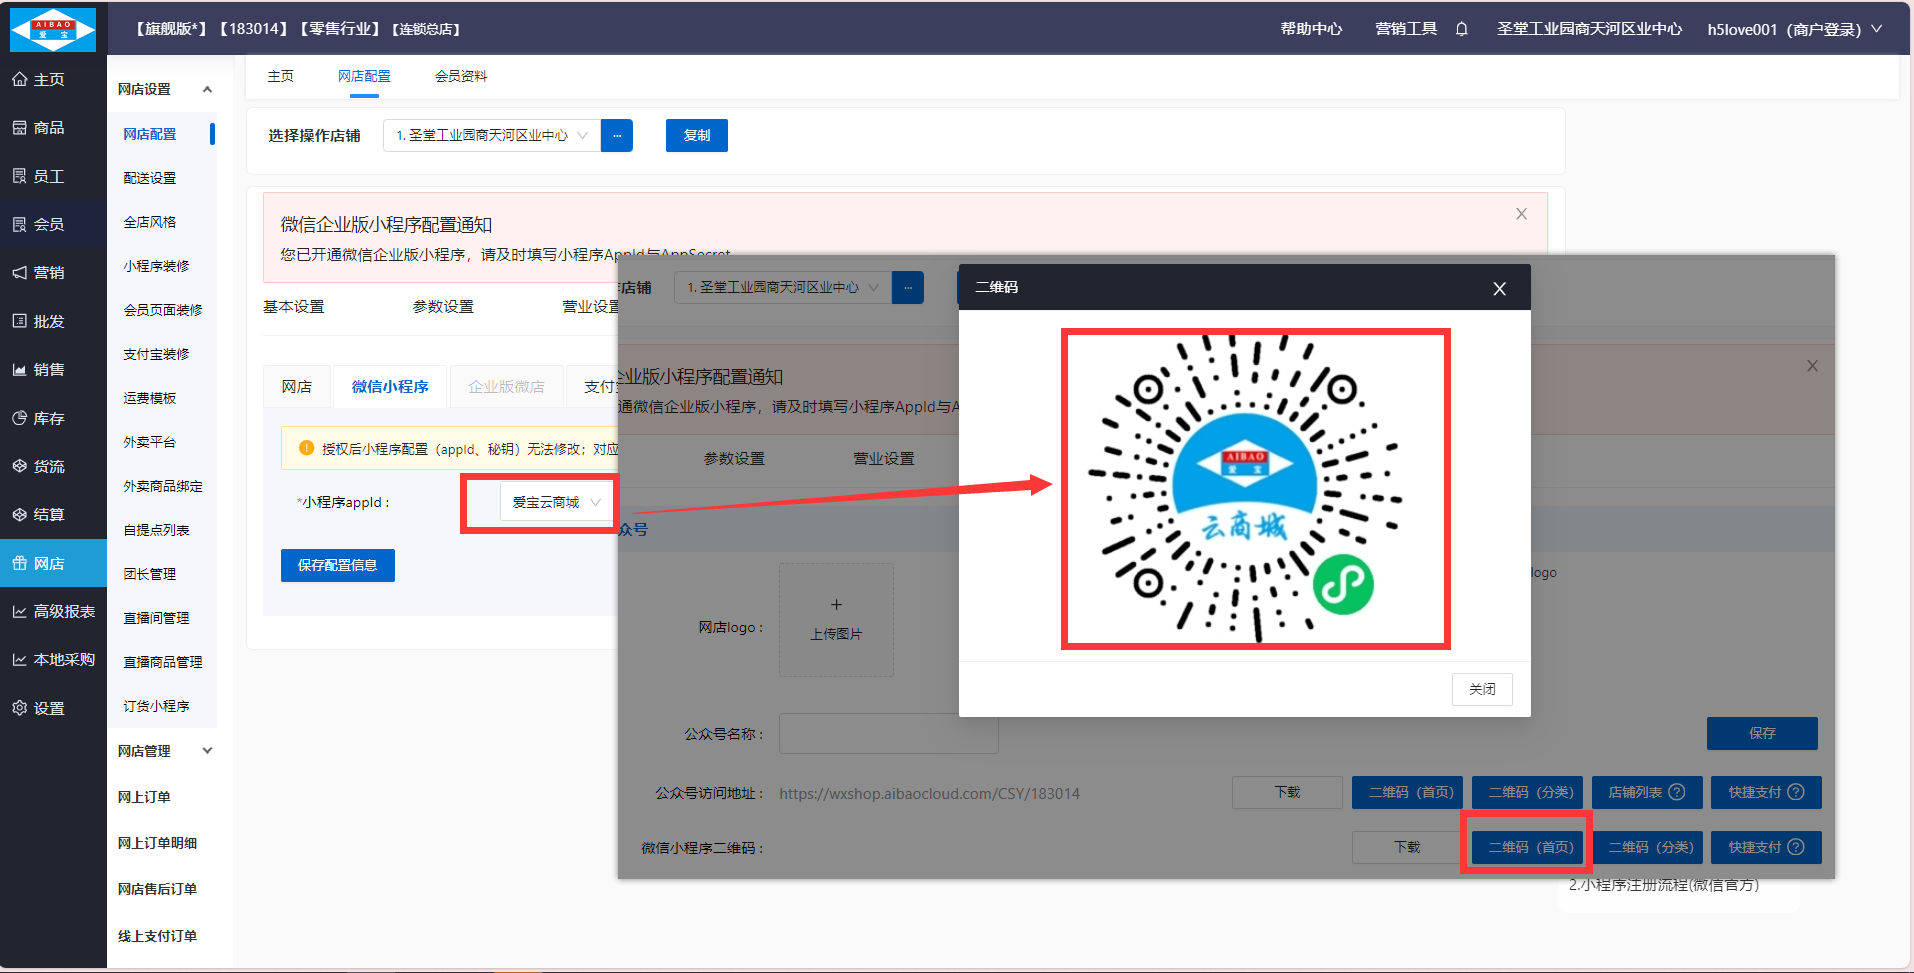
Task: Click the blue ellipsis button beside store selector
Action: coord(617,136)
